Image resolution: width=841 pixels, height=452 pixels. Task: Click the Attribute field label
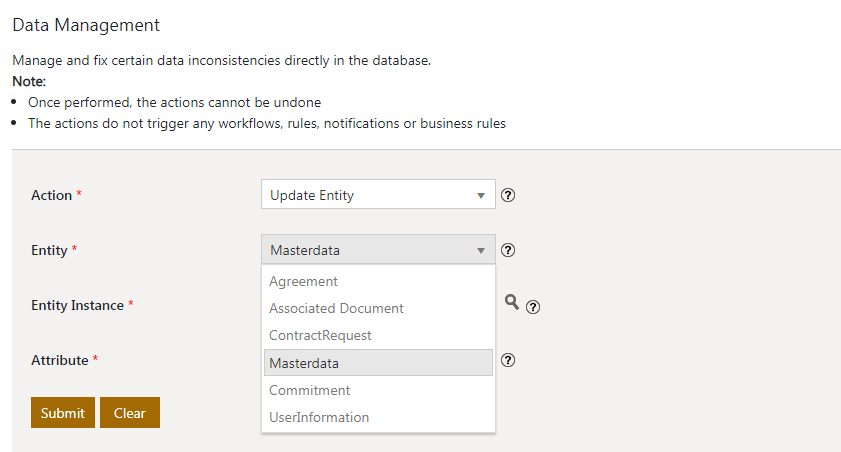coord(60,359)
